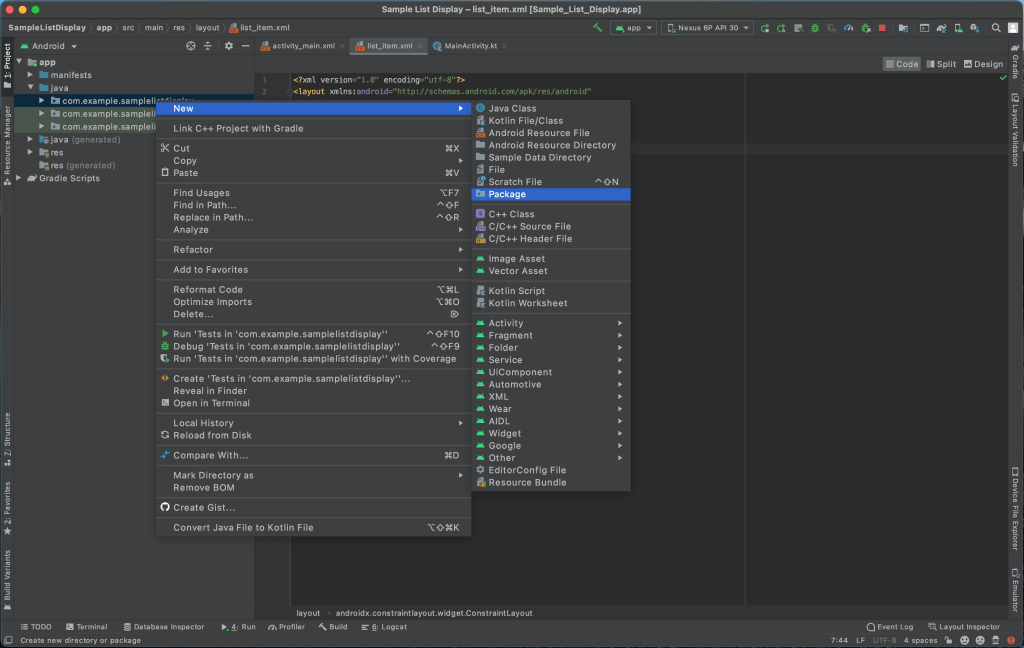Screen dimensions: 1024x648
Task: Click the search magnifier icon in toolbar
Action: pos(997,28)
